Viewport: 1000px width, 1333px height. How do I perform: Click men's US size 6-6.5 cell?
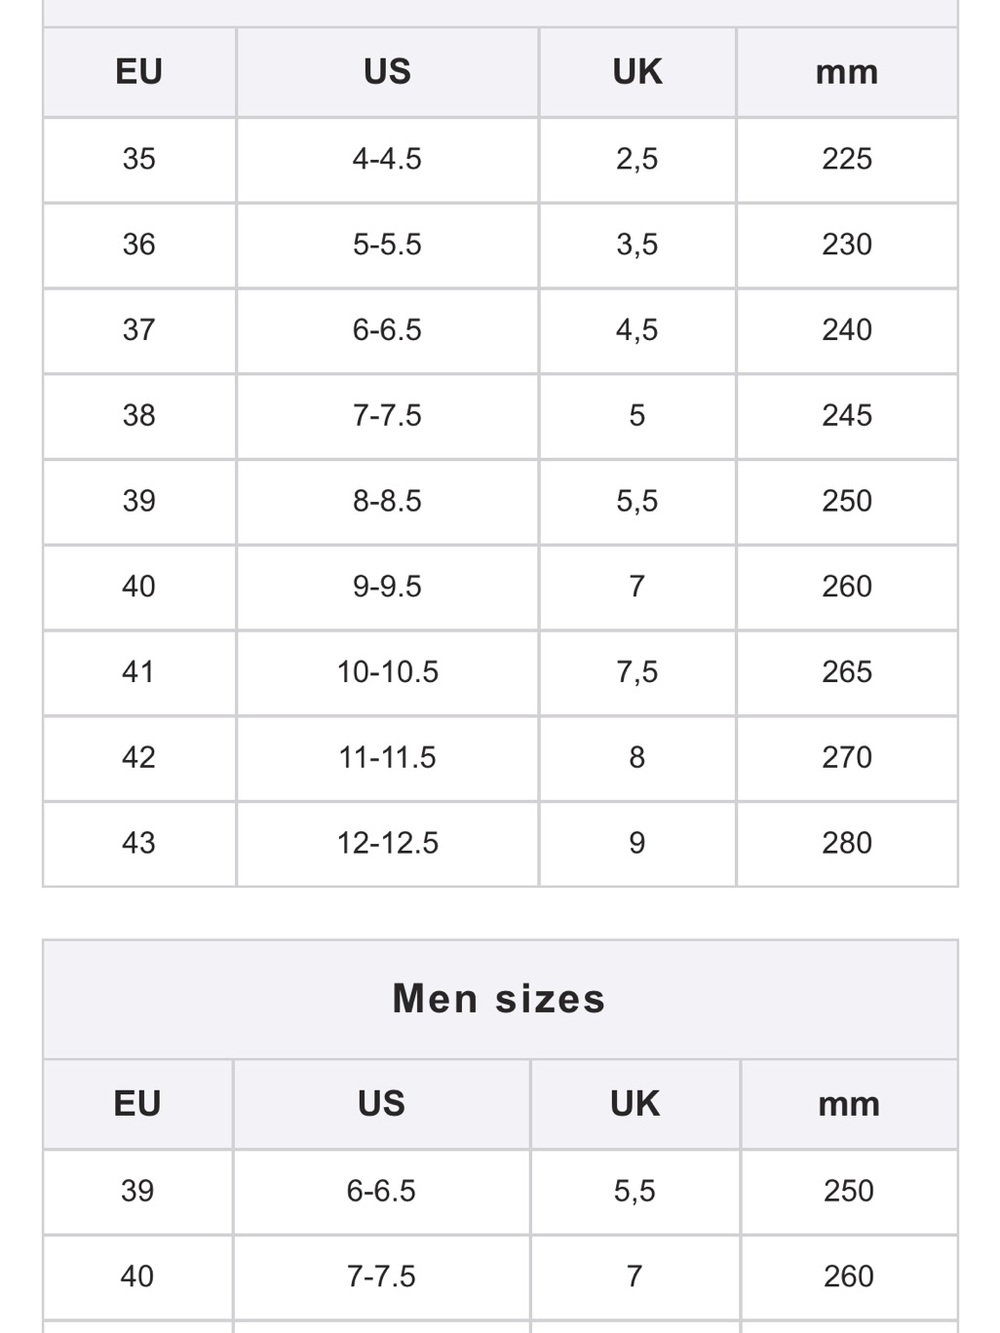click(381, 1191)
